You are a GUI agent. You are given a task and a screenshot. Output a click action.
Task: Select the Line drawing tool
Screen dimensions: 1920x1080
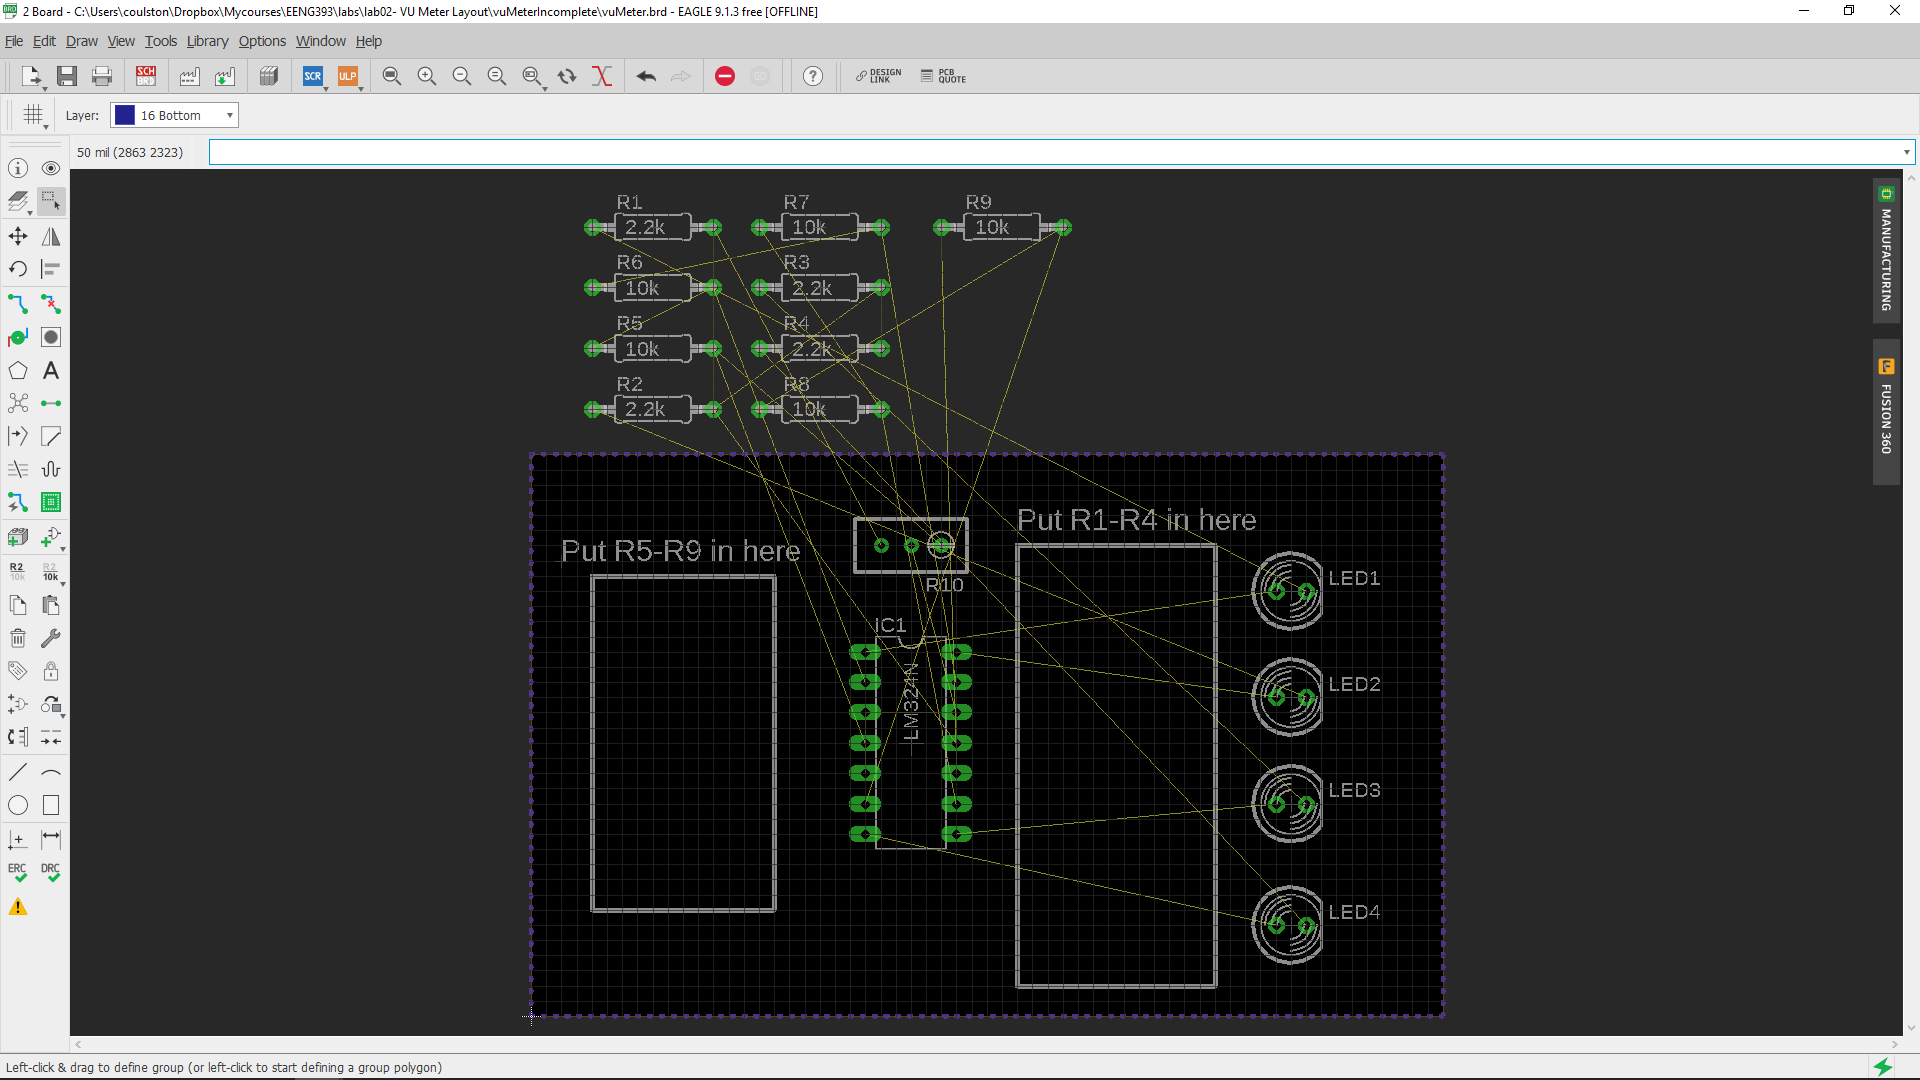pyautogui.click(x=18, y=772)
